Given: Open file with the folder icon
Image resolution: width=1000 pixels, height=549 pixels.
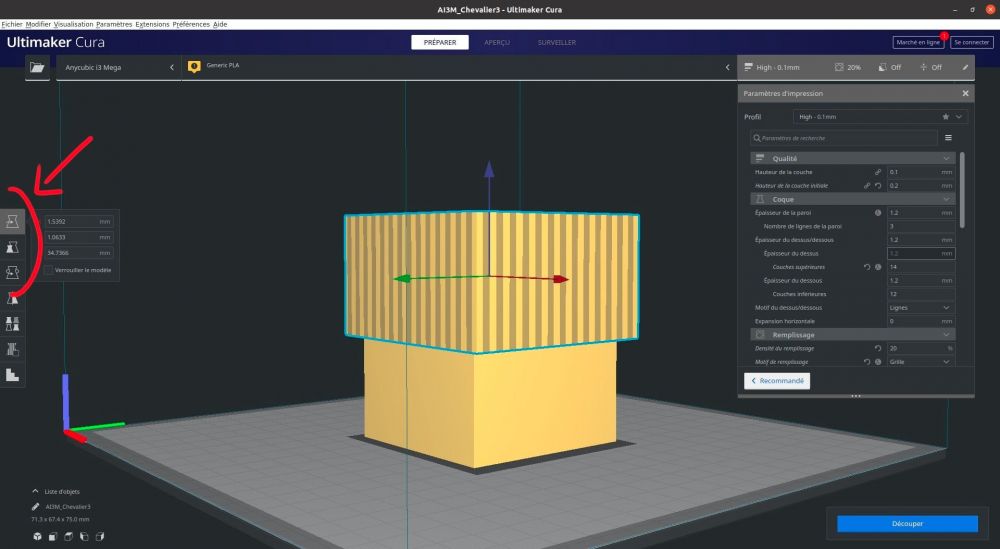Looking at the screenshot, I should (38, 67).
